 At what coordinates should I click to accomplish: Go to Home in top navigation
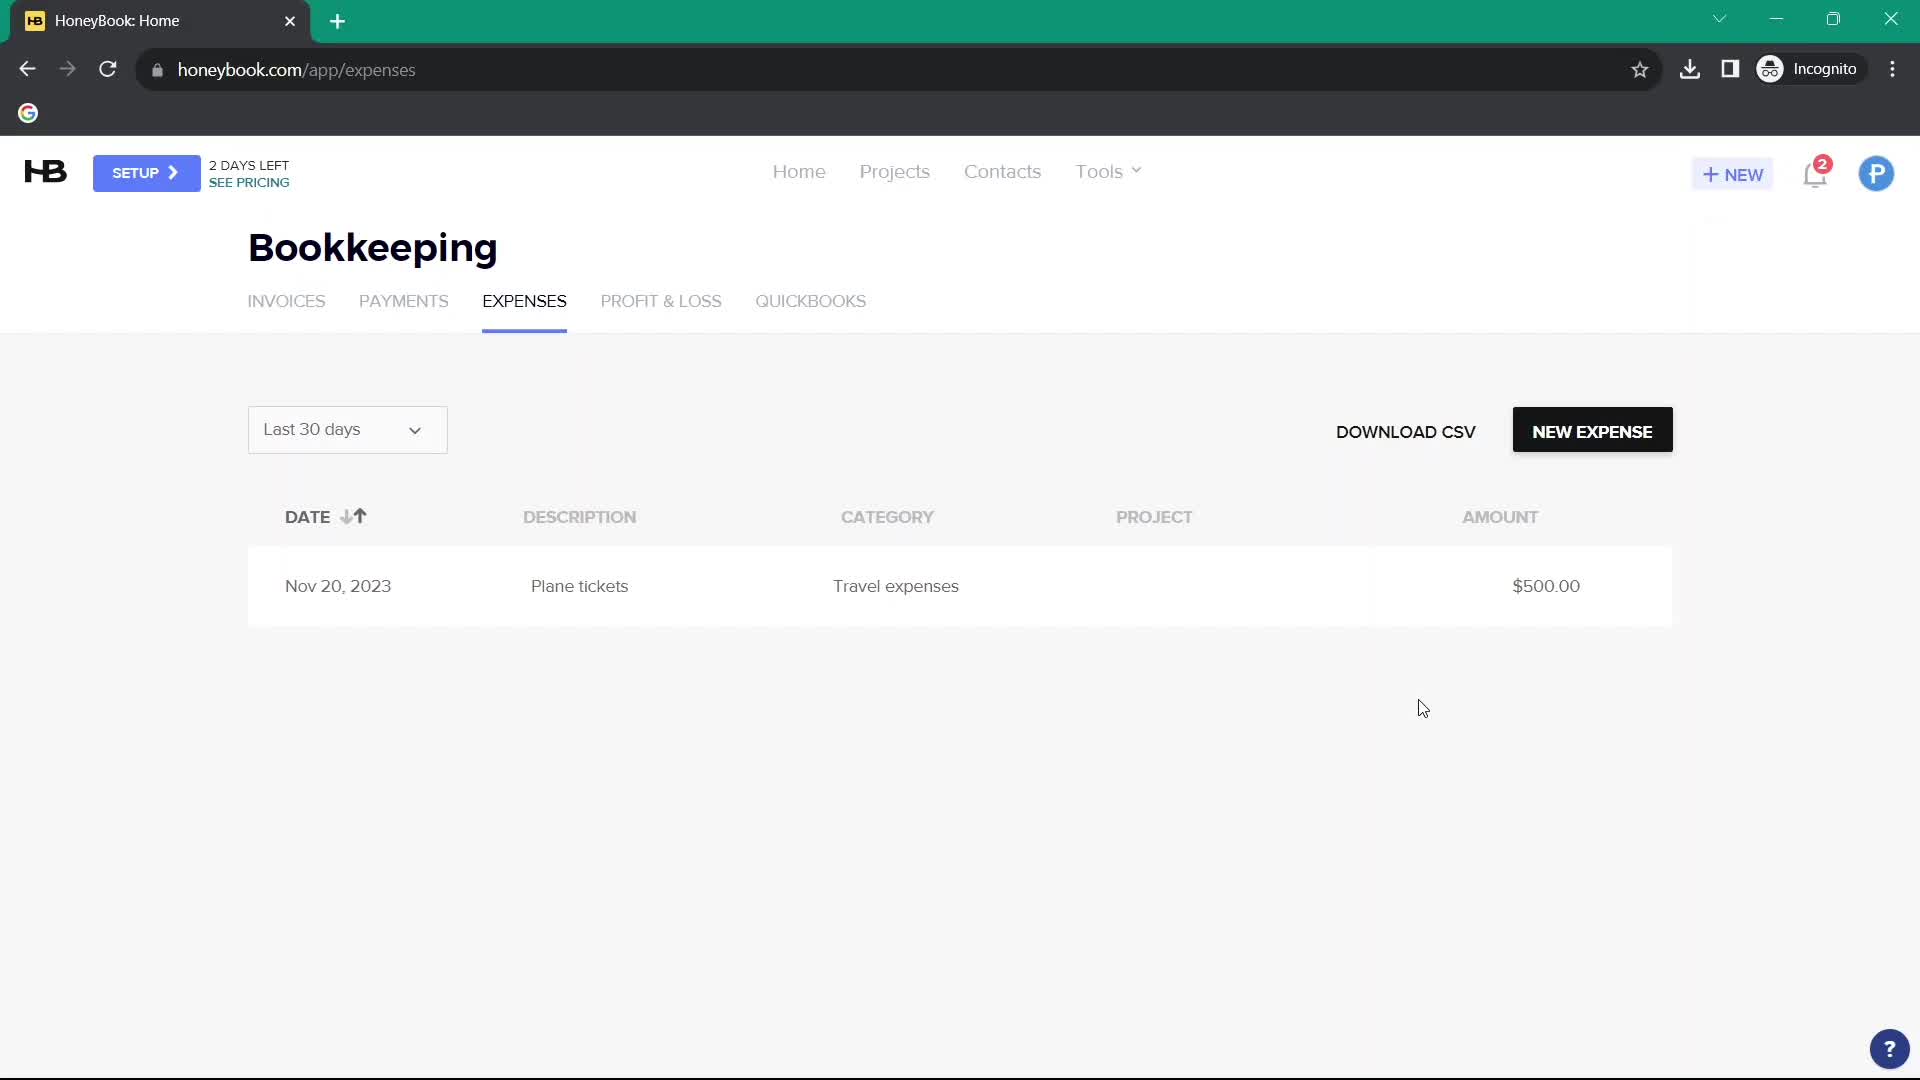(x=799, y=172)
